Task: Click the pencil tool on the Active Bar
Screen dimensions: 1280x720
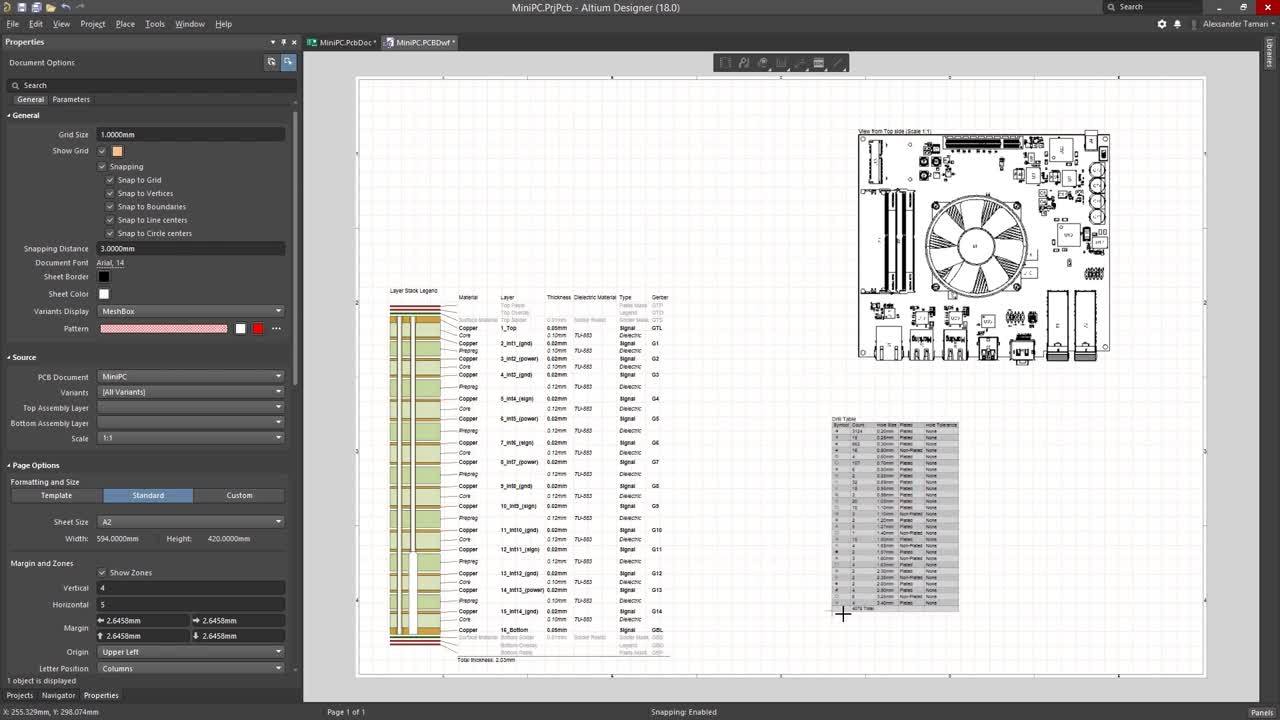Action: (838, 63)
